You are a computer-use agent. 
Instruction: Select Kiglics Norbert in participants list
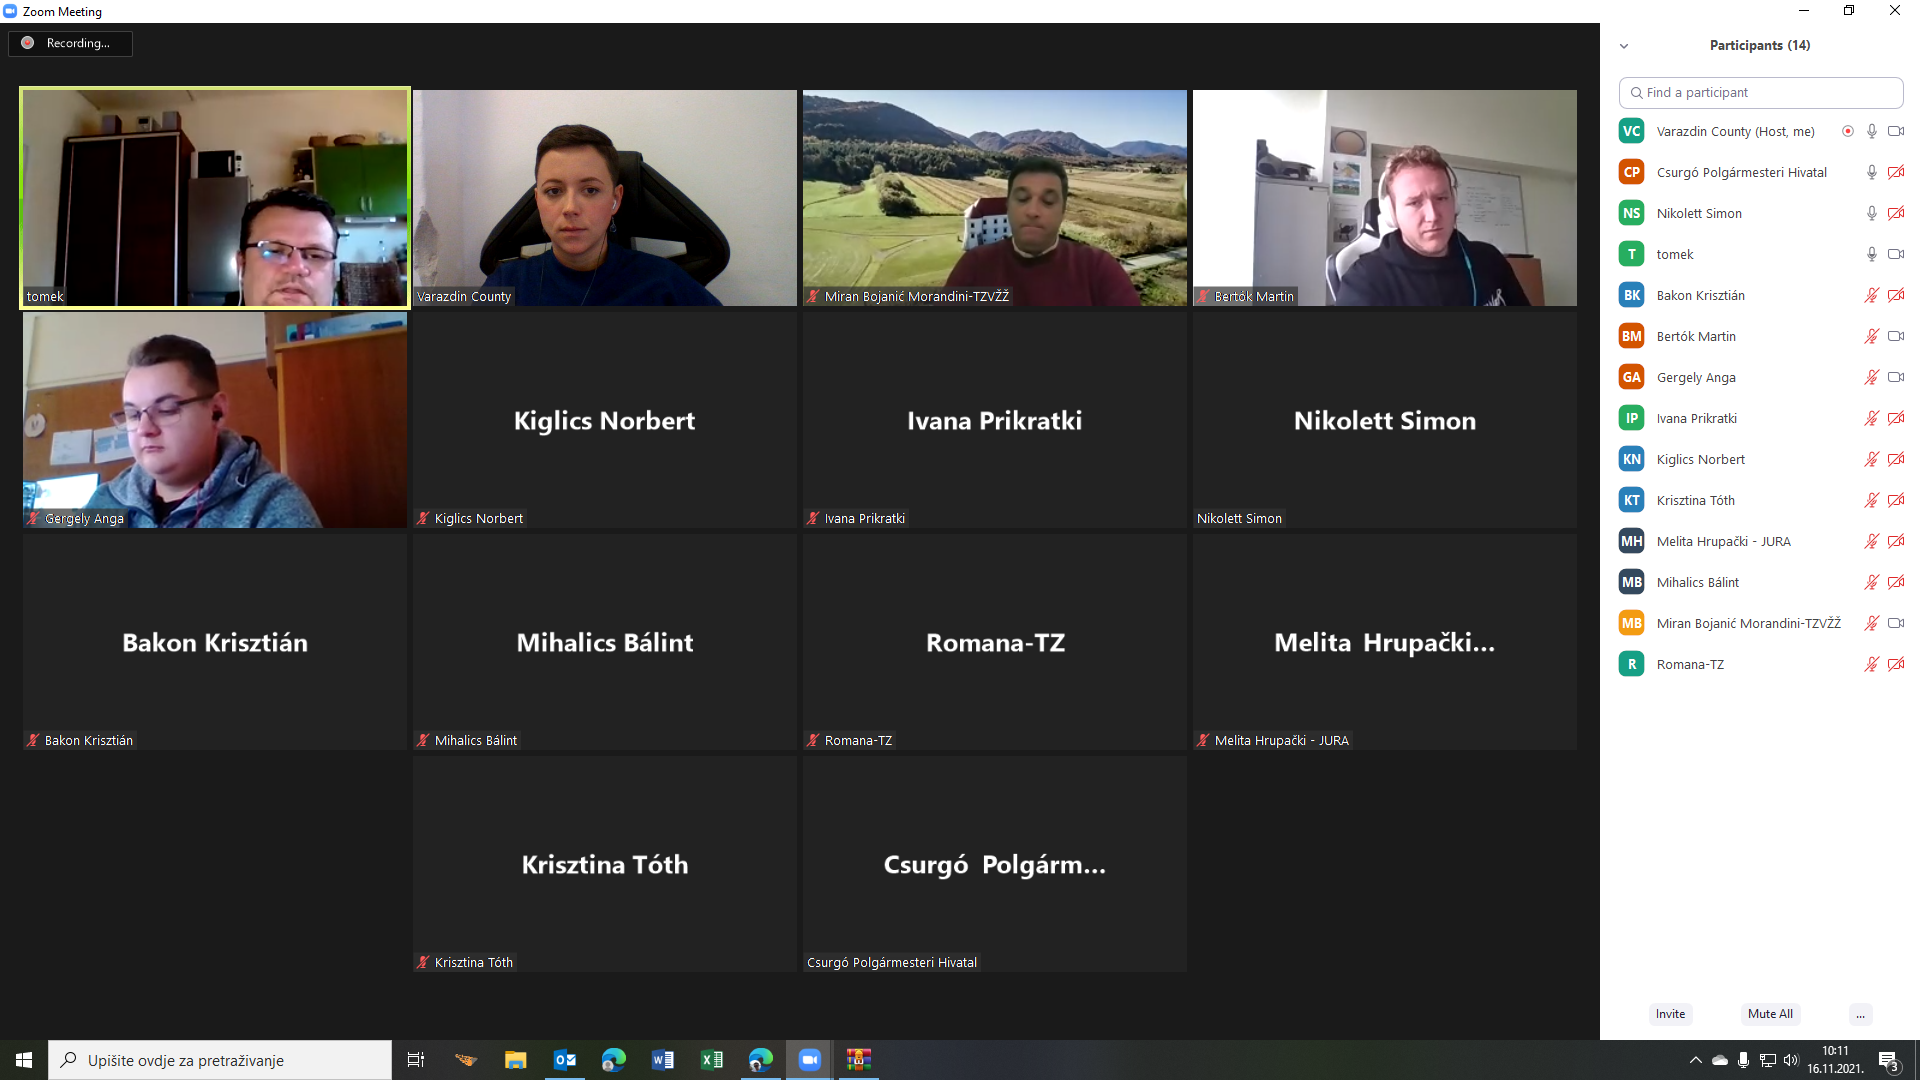click(1700, 459)
